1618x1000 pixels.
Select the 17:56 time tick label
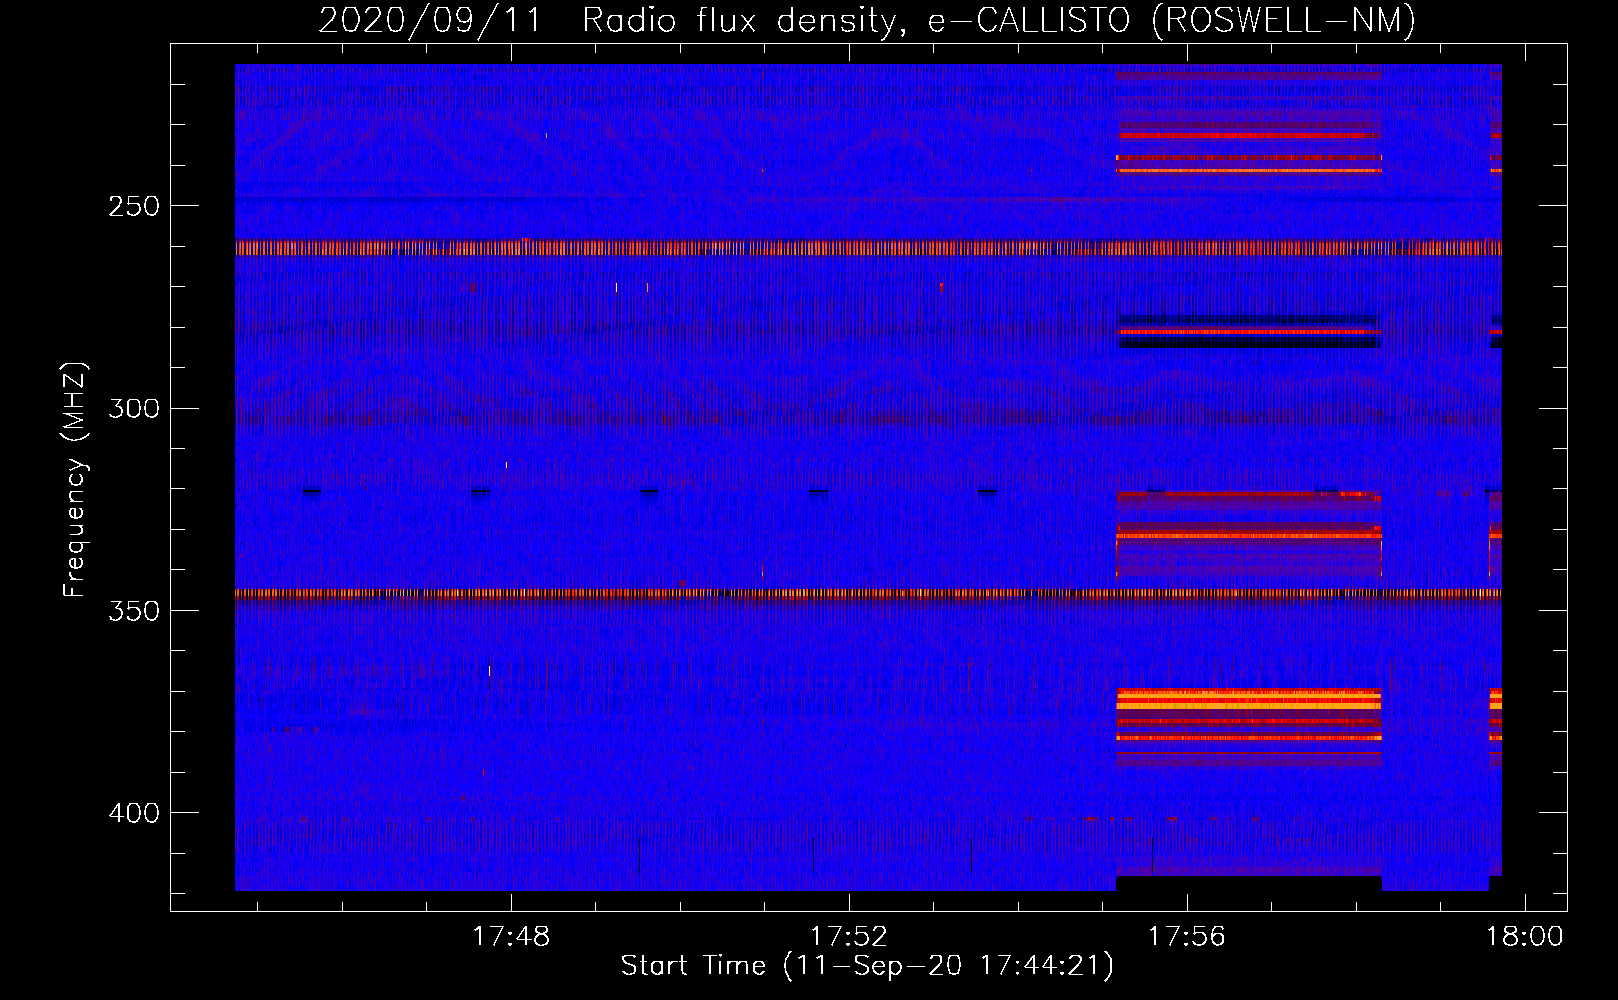1187,937
